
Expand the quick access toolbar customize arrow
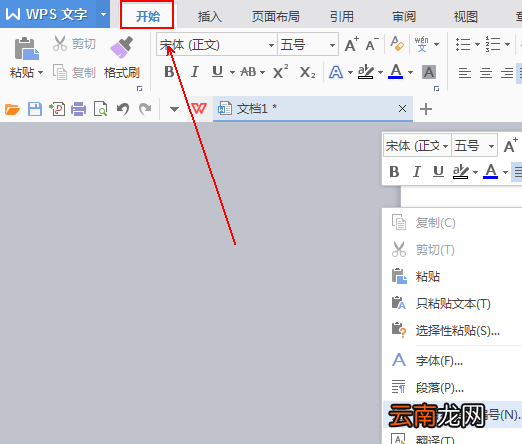[174, 109]
